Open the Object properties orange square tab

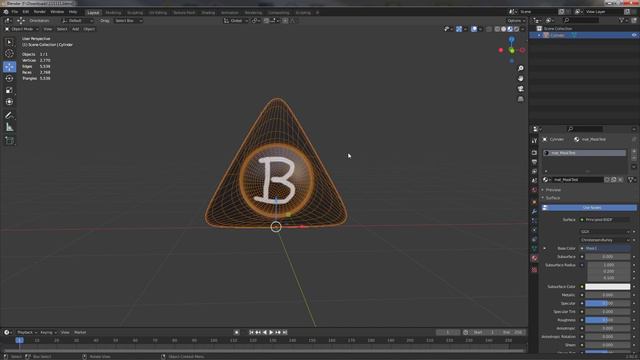(x=534, y=202)
